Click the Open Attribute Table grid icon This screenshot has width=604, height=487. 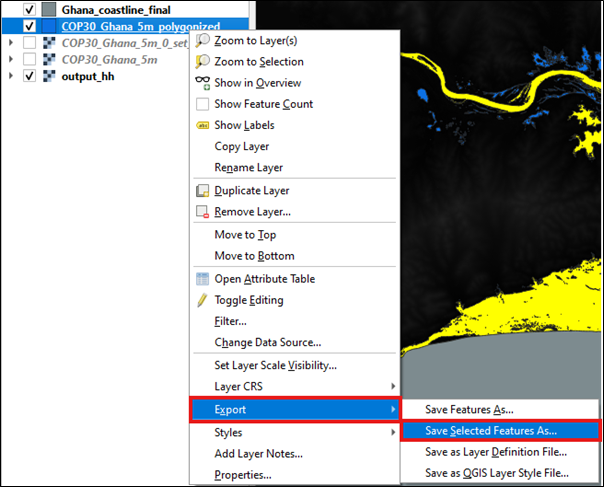click(202, 279)
